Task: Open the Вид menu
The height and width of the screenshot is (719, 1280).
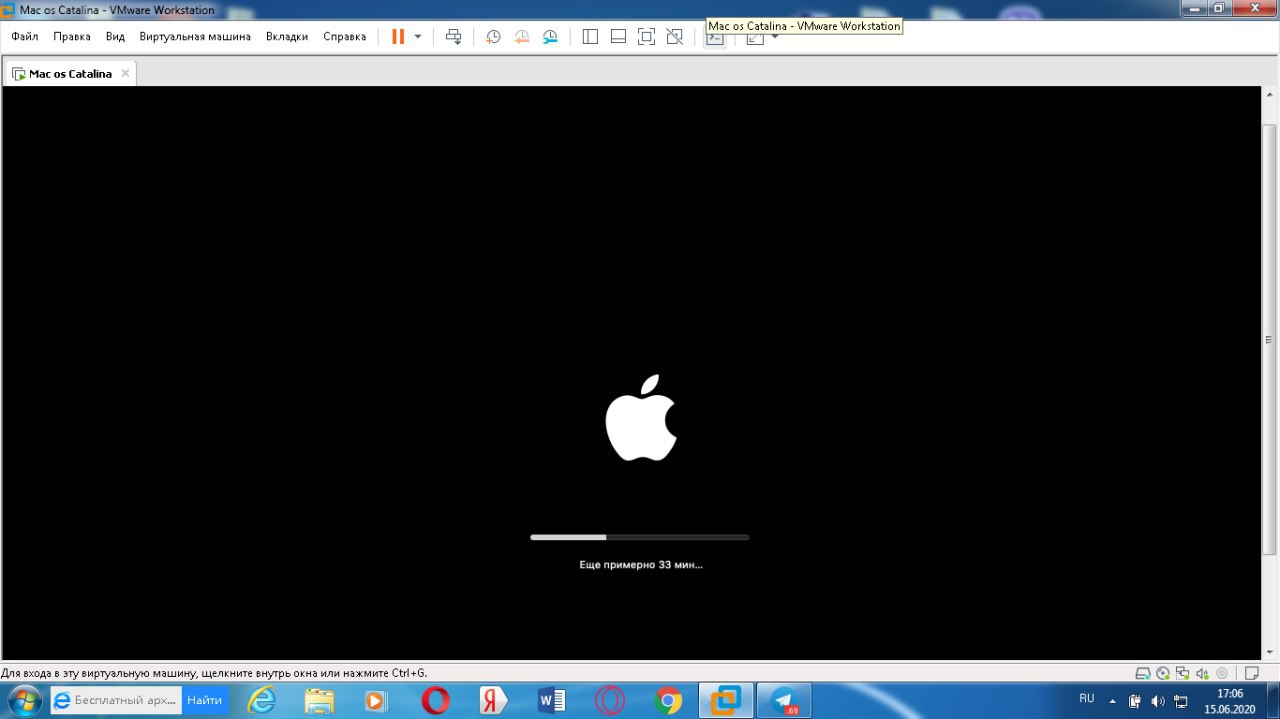Action: 115,36
